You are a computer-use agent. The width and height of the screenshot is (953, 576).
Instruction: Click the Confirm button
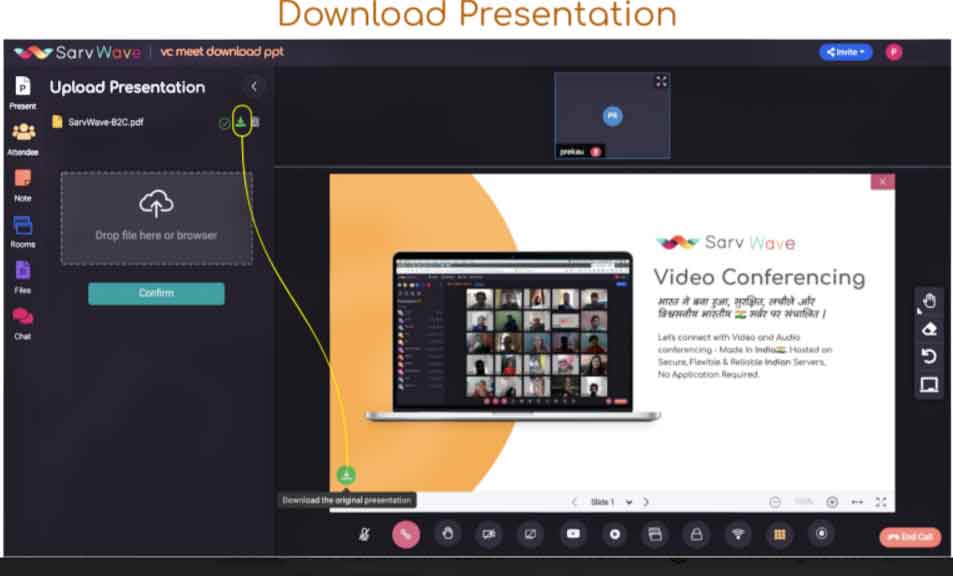pos(156,293)
